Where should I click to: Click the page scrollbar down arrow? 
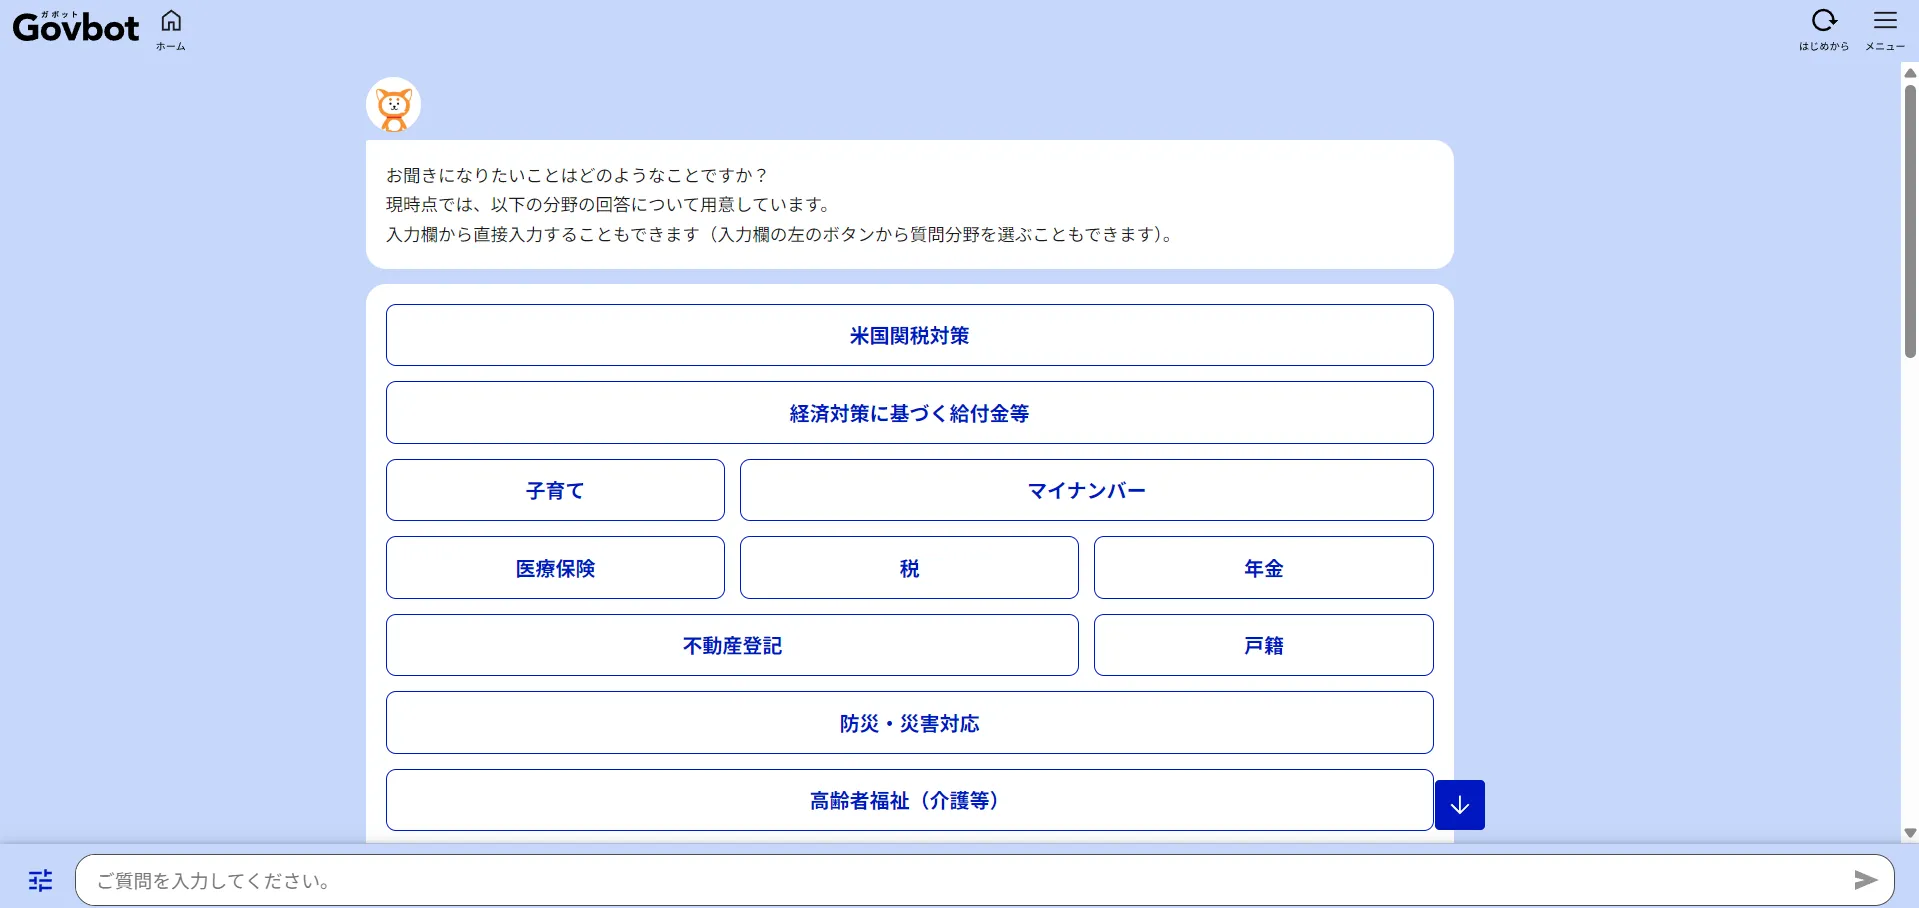pos(1910,833)
